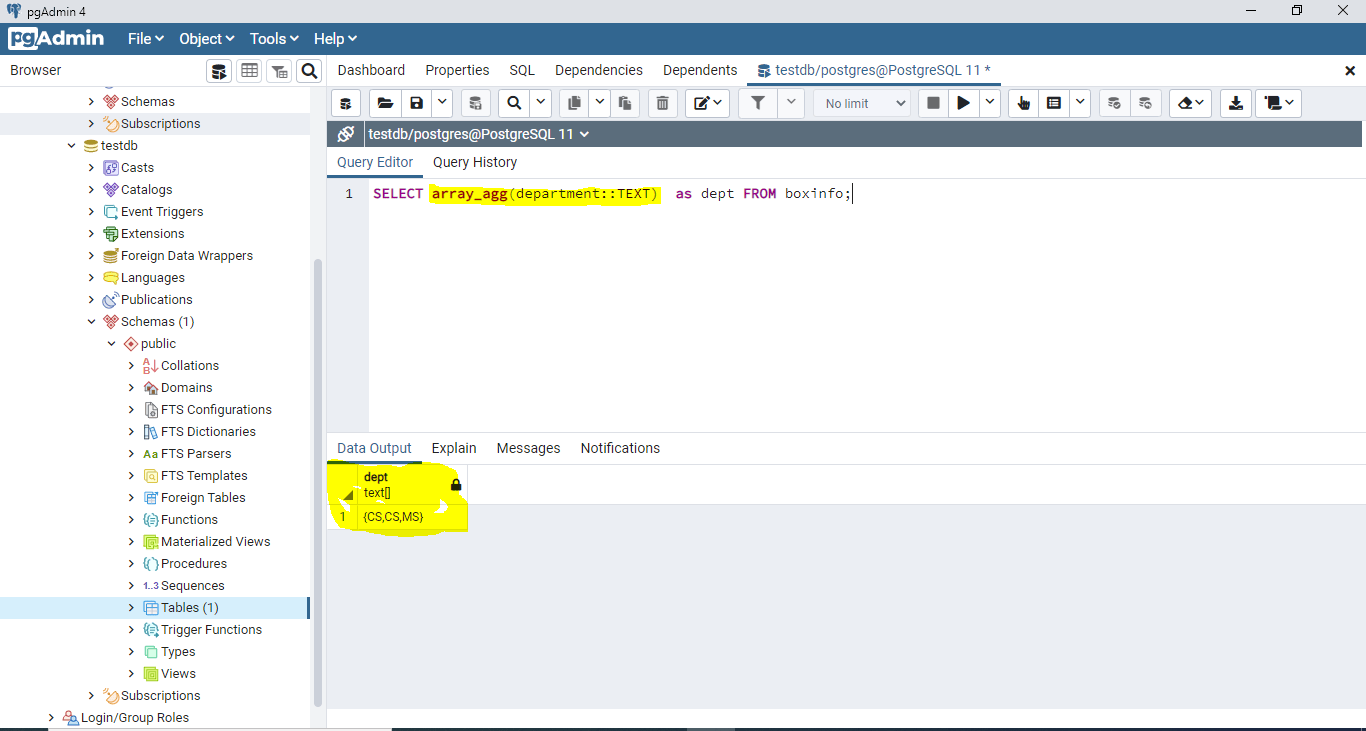Viewport: 1366px width, 731px height.
Task: Click the Rollback transaction icon
Action: pos(1145,103)
